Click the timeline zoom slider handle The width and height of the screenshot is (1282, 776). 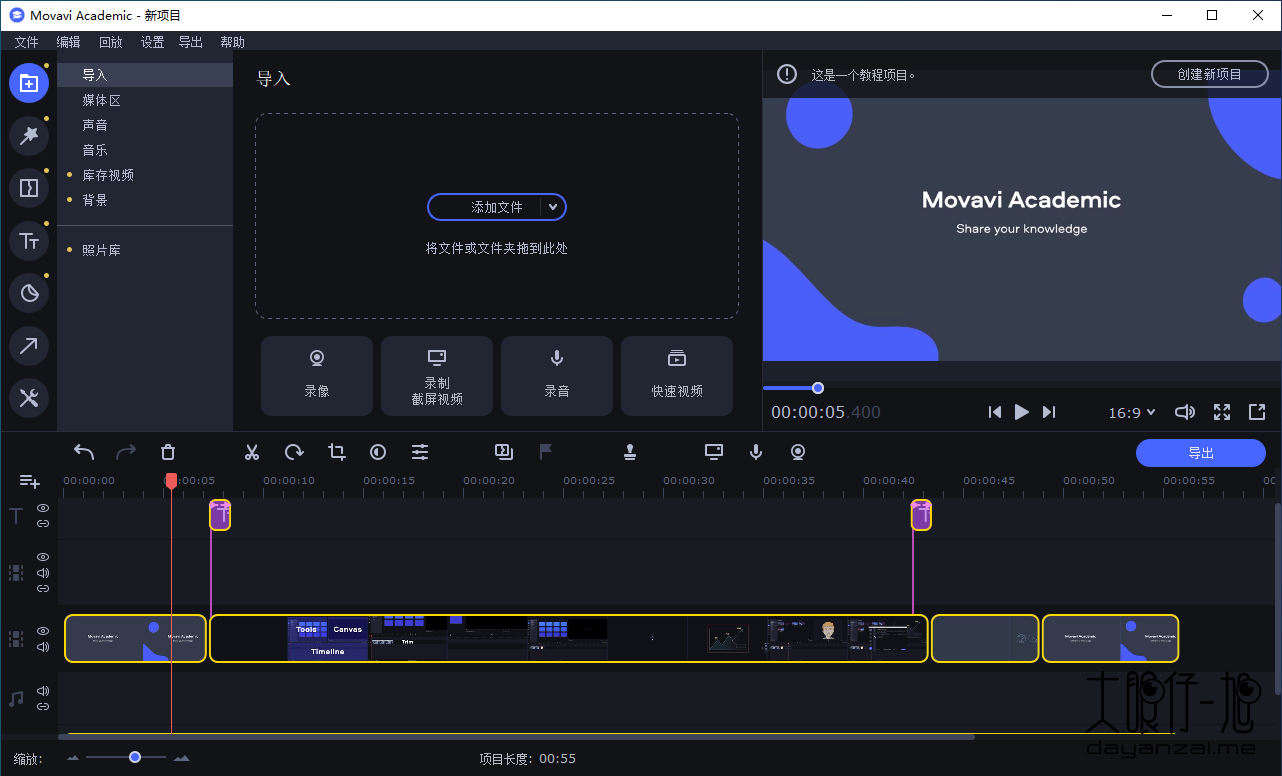pos(135,757)
